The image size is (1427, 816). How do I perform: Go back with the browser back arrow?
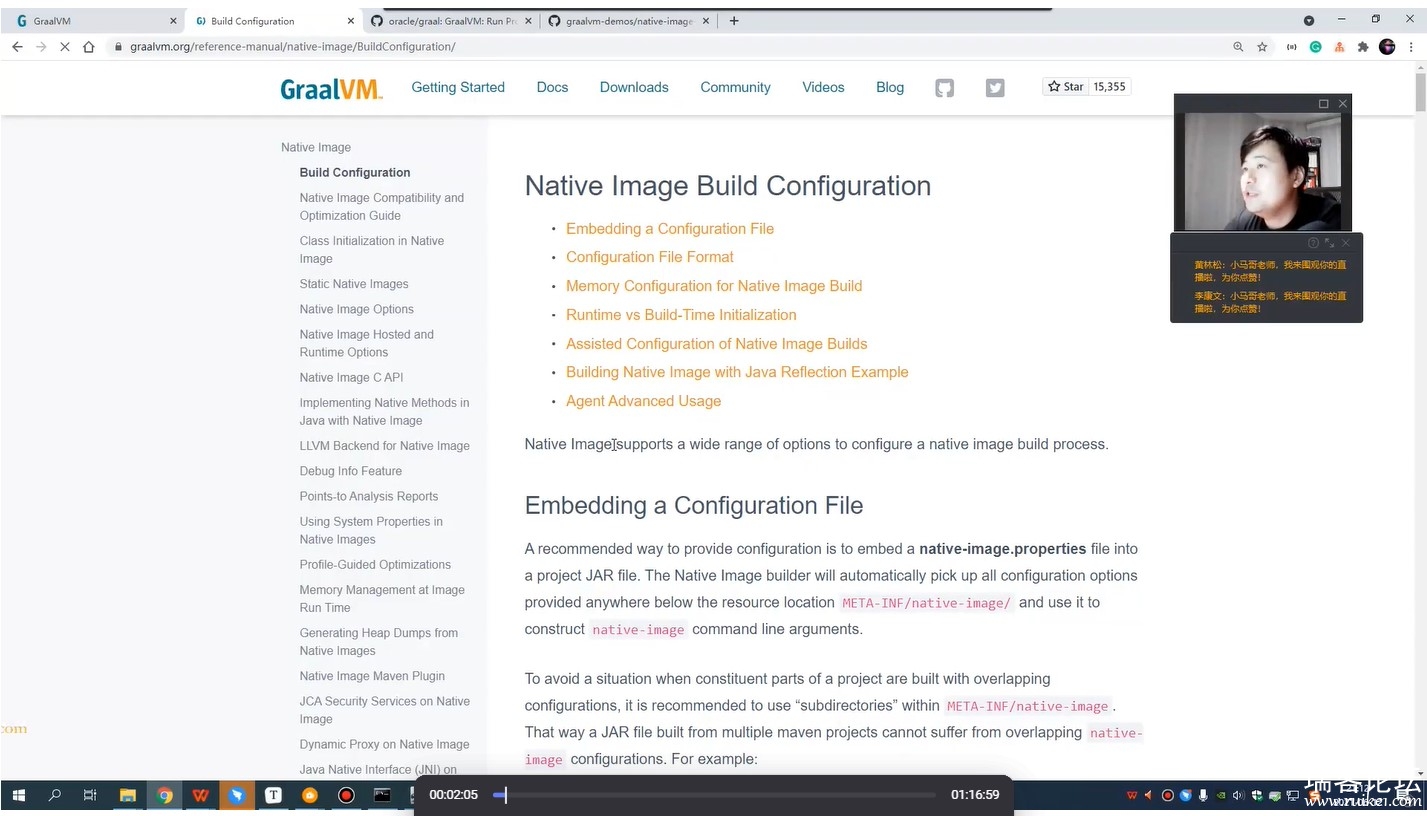point(17,47)
